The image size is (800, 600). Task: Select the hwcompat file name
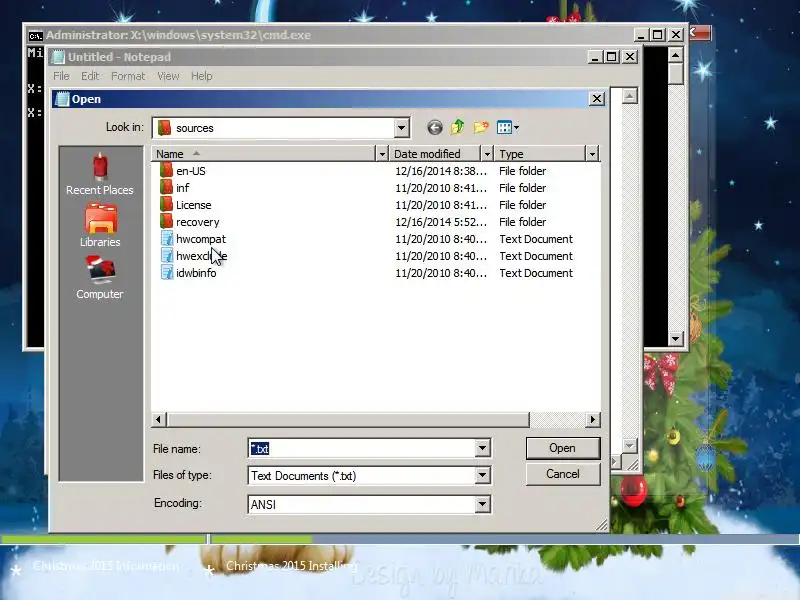point(201,239)
